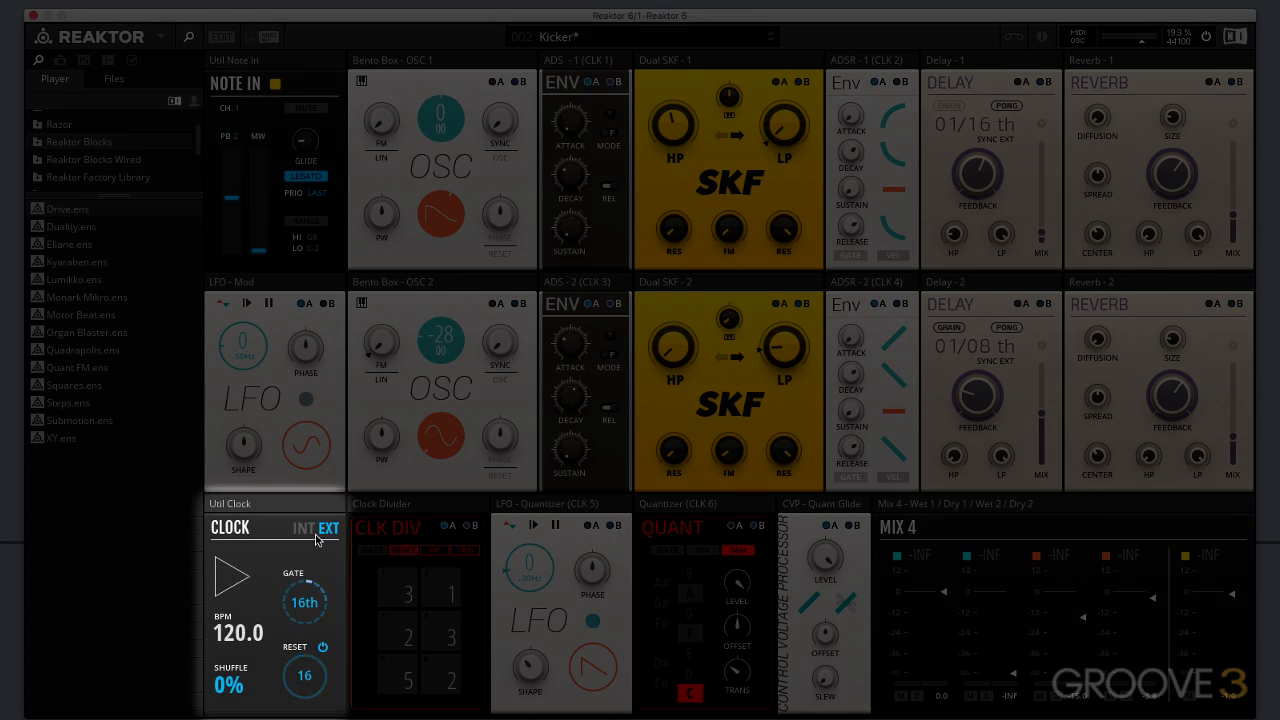This screenshot has width=1280, height=720.
Task: Click the search magnifier icon in the Reaktor header
Action: [189, 36]
